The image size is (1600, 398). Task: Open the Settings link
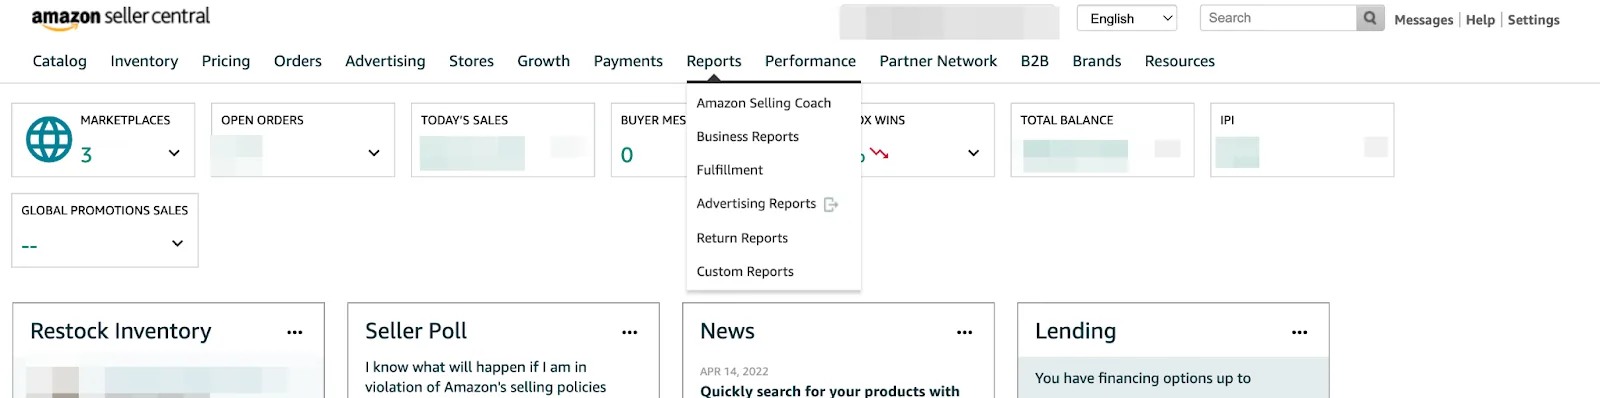click(1534, 20)
